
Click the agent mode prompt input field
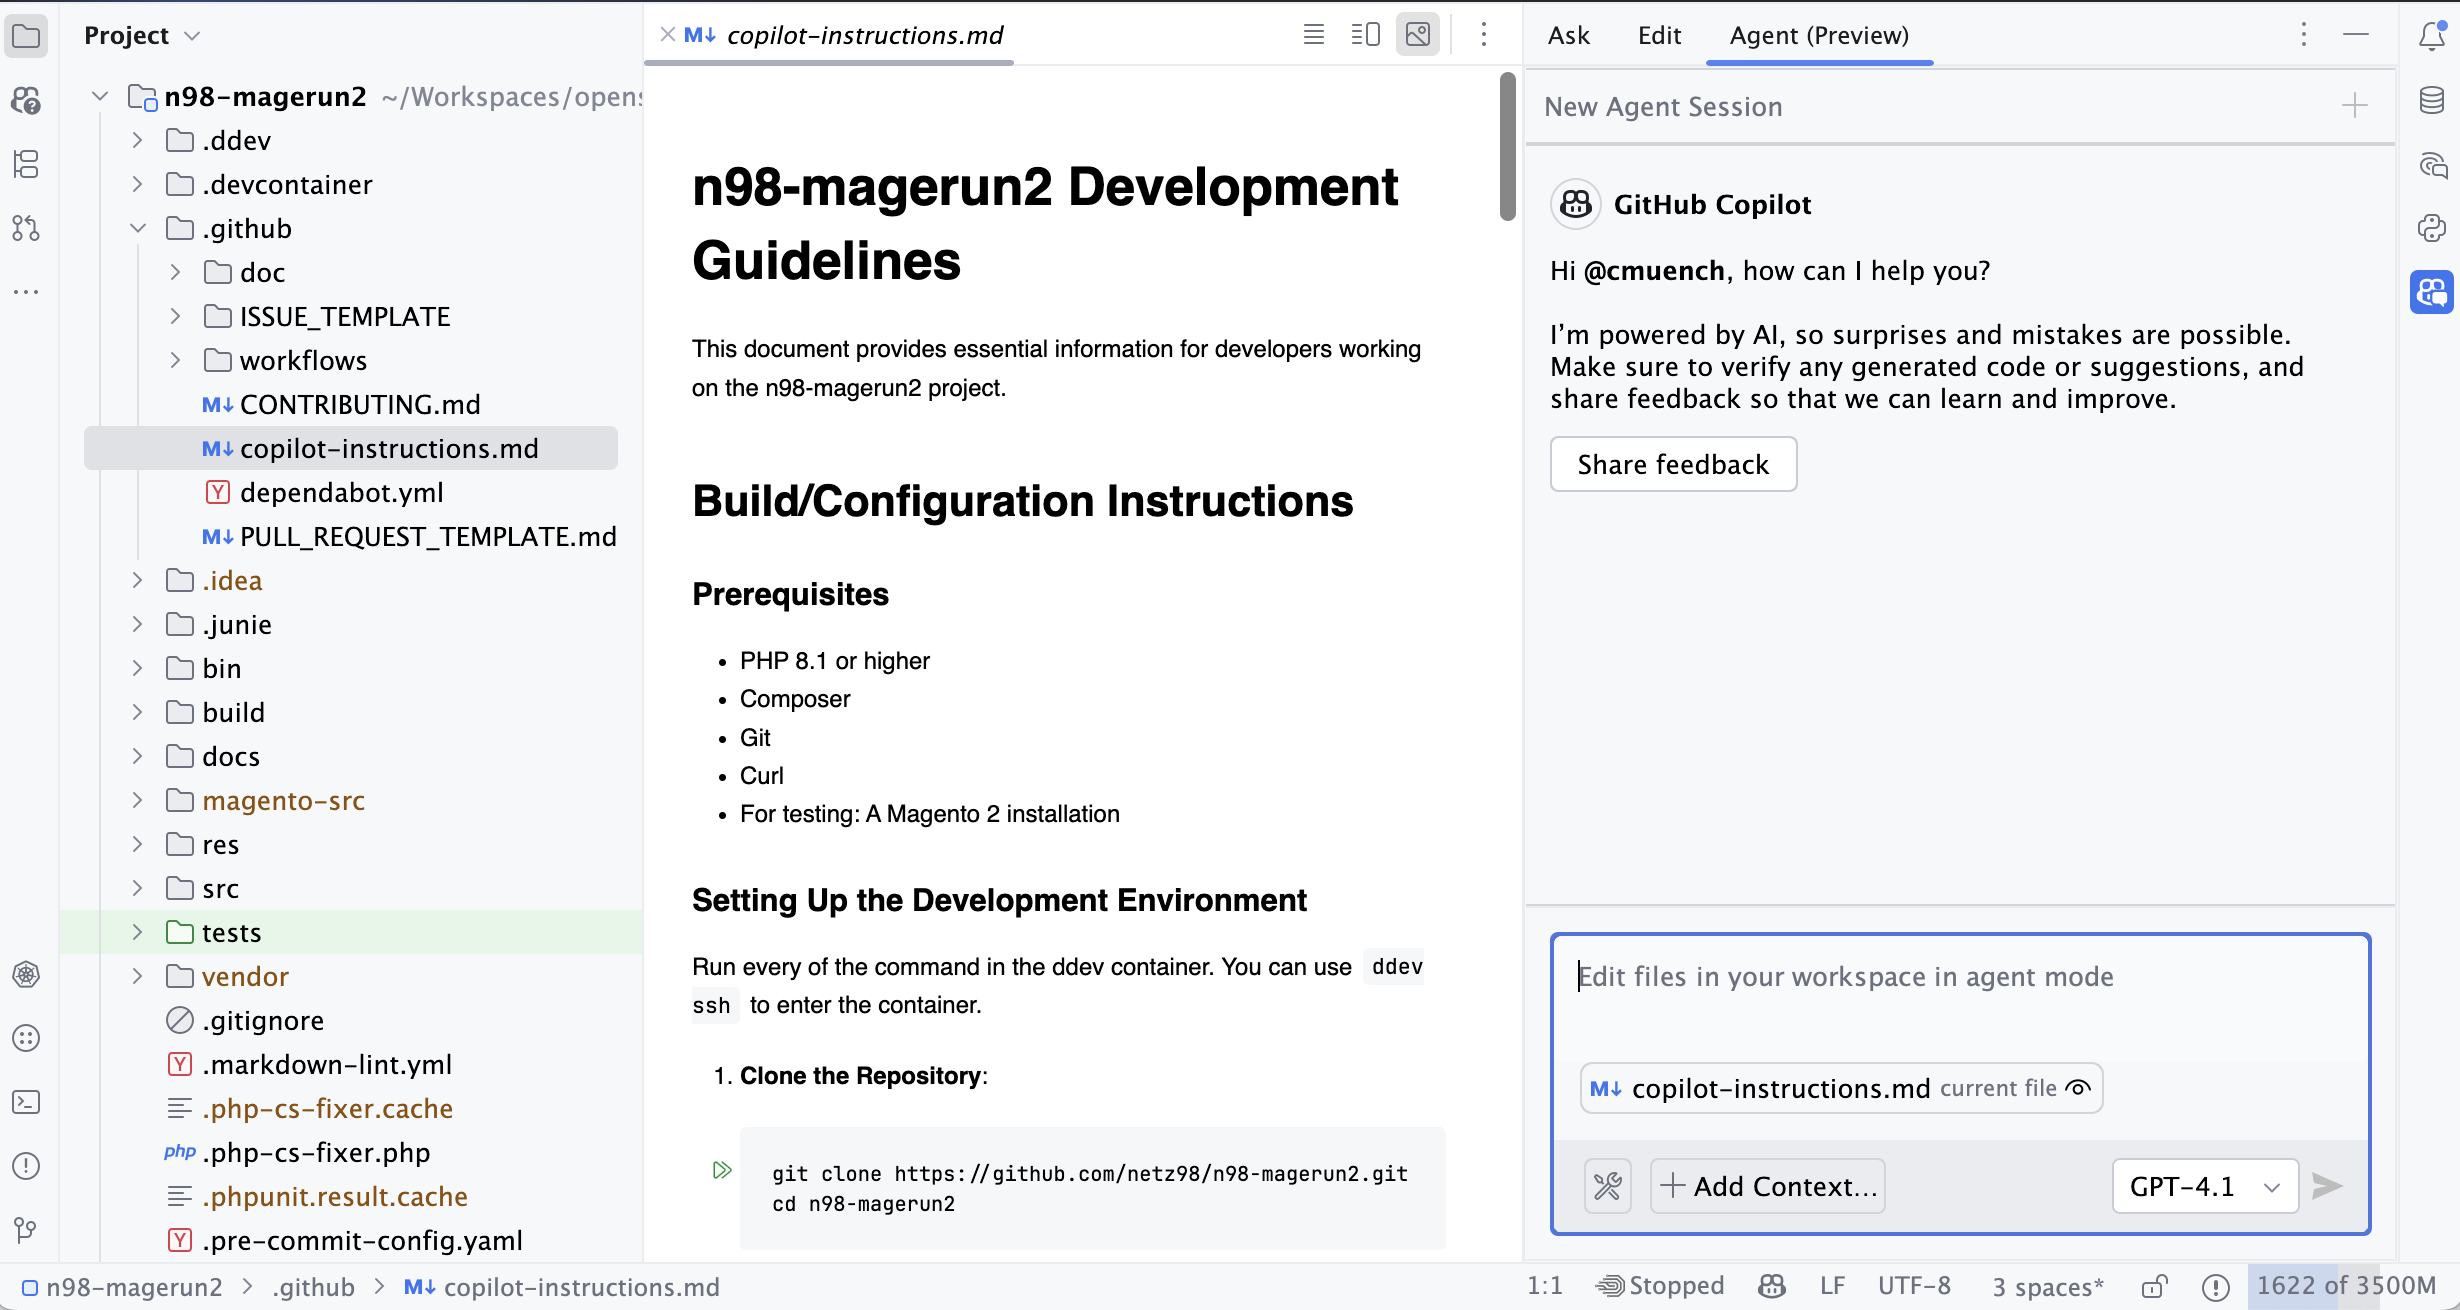[x=1960, y=995]
